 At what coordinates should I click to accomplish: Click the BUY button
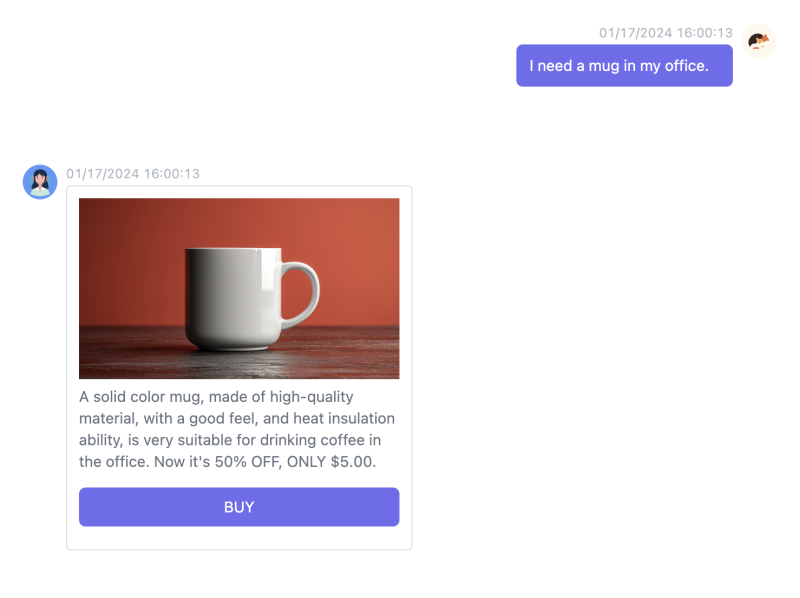click(x=239, y=507)
